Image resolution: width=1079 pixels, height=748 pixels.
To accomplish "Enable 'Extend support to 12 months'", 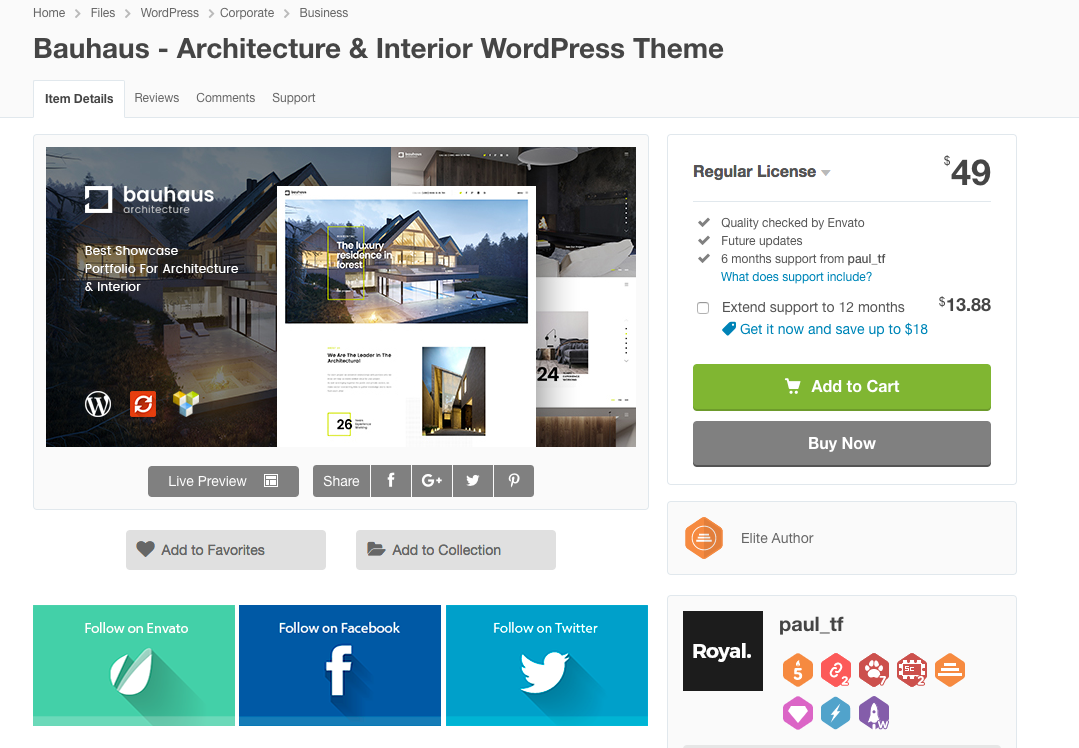I will point(703,307).
